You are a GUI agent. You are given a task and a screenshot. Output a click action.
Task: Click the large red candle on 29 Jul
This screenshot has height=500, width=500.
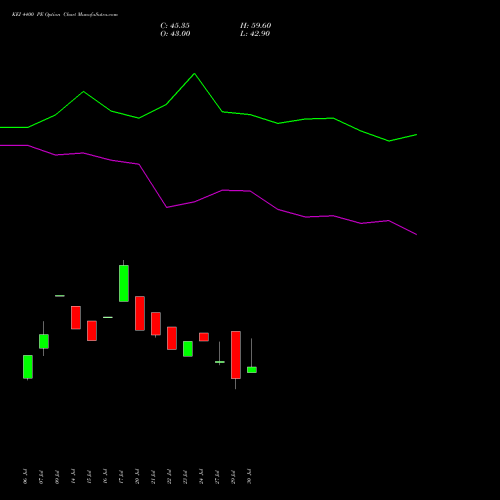point(236,355)
